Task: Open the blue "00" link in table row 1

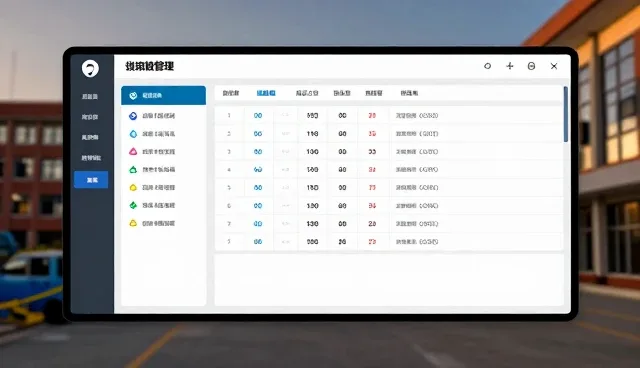Action: point(258,116)
